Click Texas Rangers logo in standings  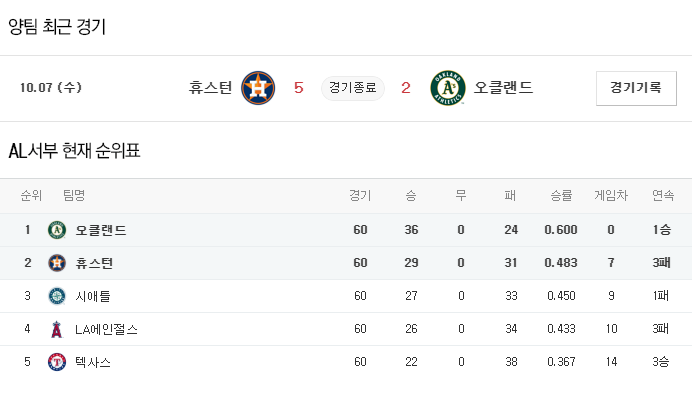pos(57,362)
